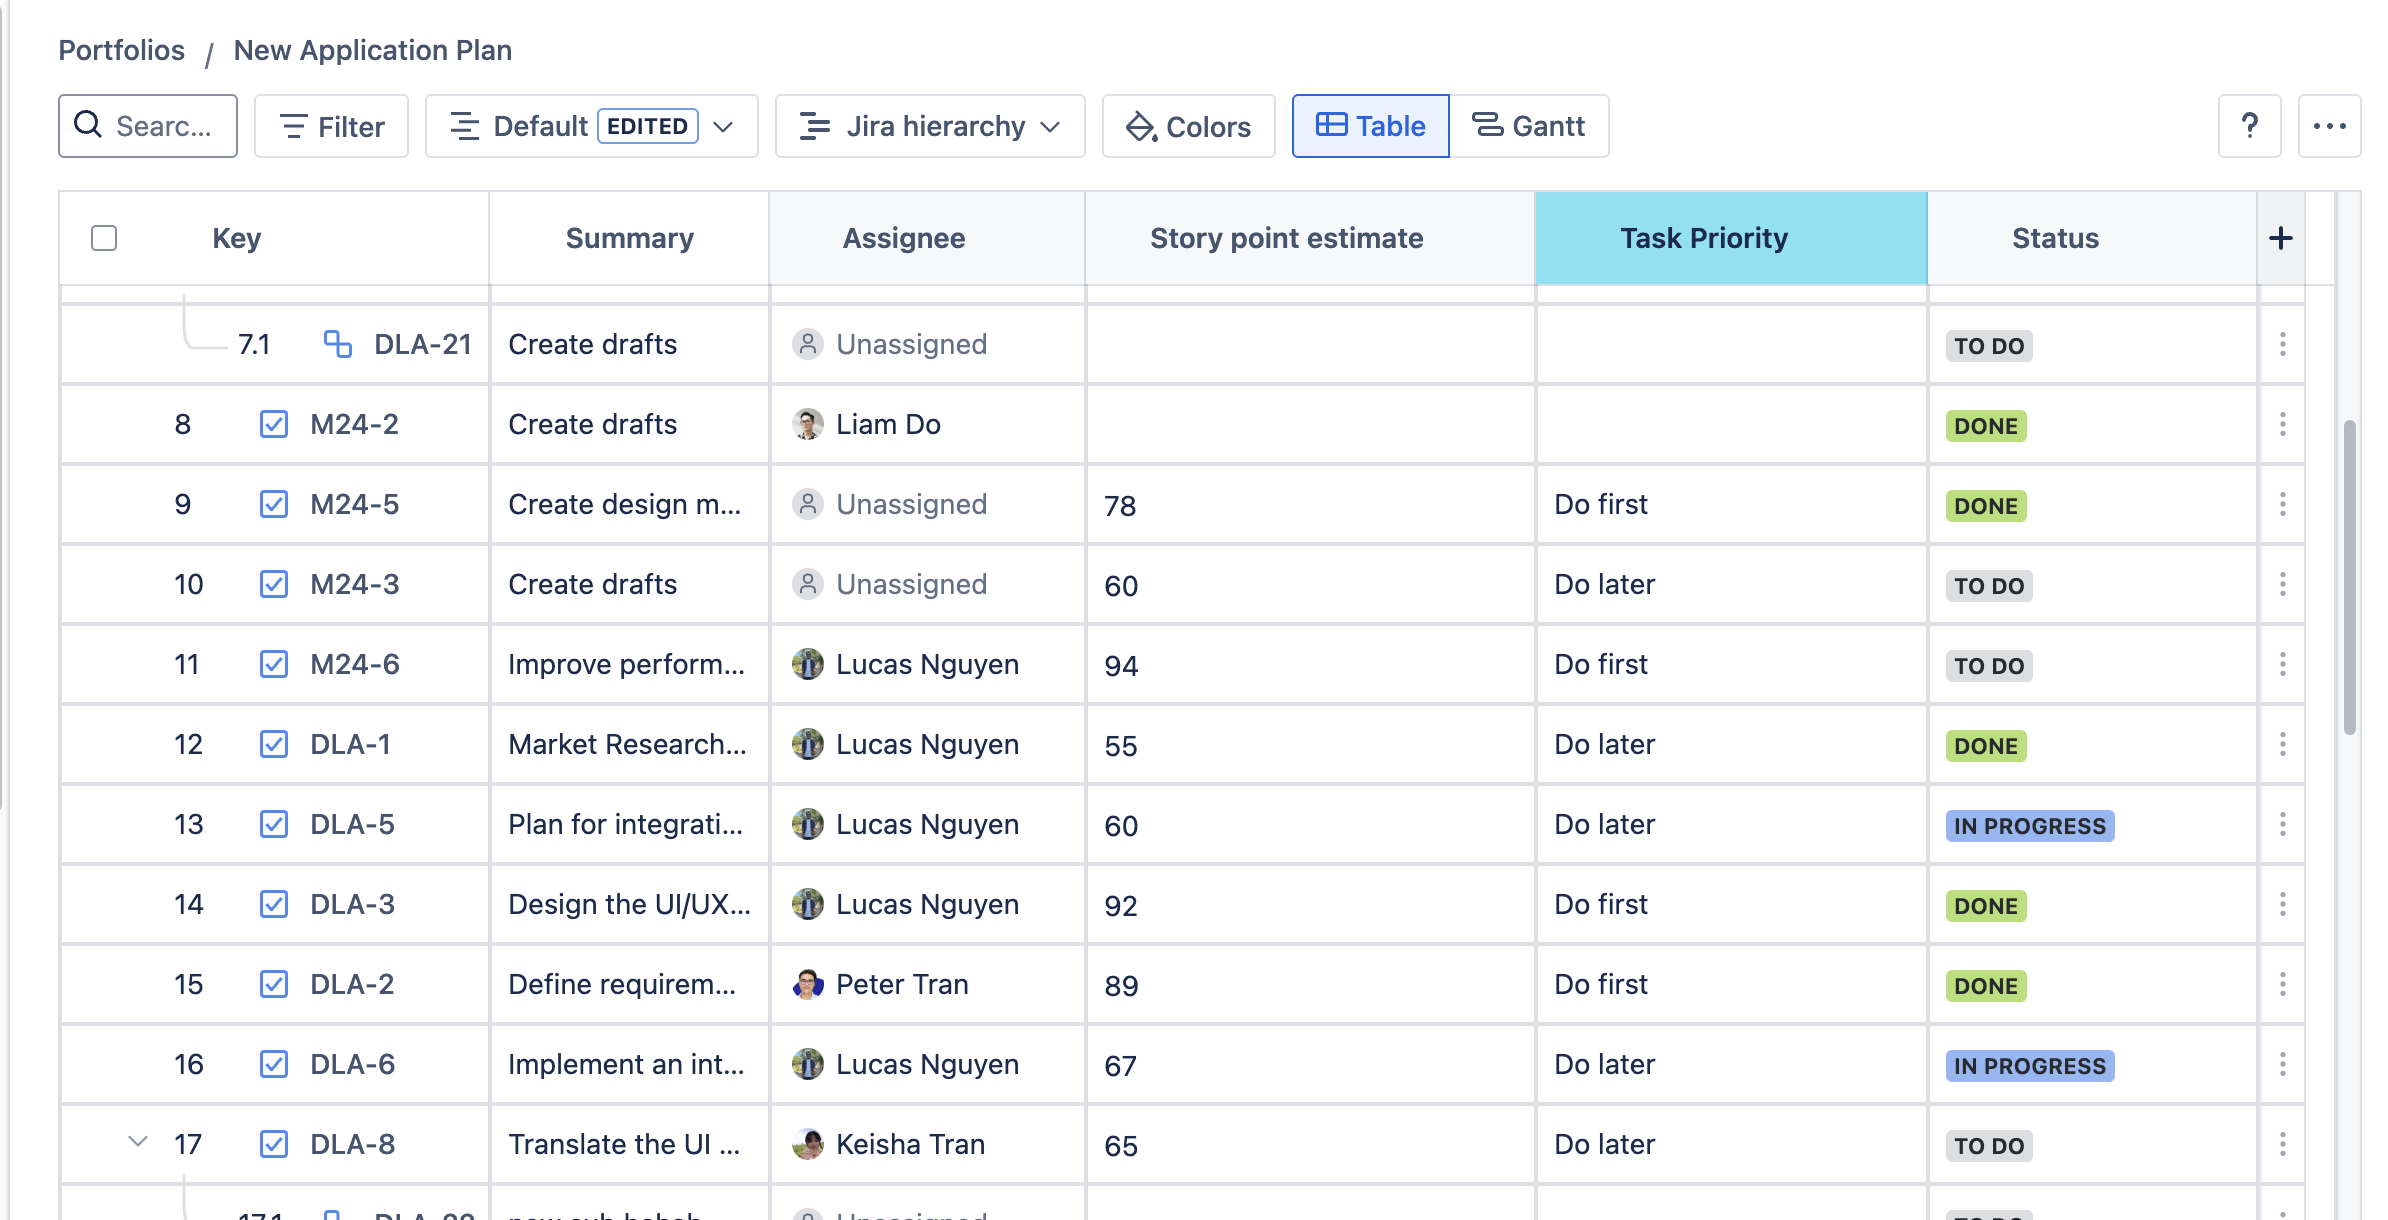The height and width of the screenshot is (1220, 2388).
Task: Click the task type checkbox icon for M24-5
Action: point(274,504)
